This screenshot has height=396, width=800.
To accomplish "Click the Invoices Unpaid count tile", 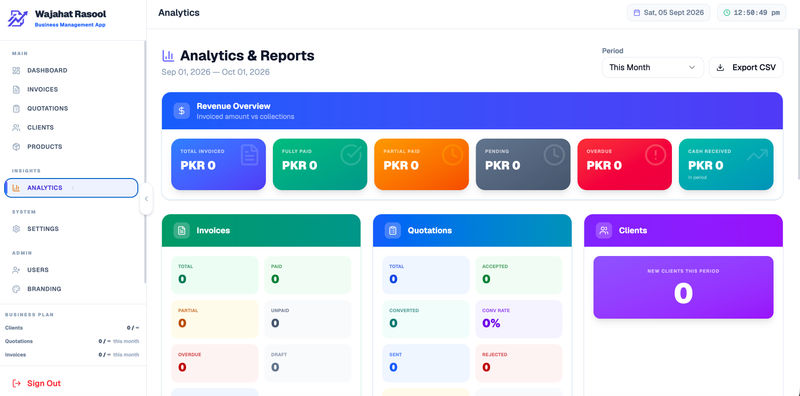I will [x=308, y=319].
